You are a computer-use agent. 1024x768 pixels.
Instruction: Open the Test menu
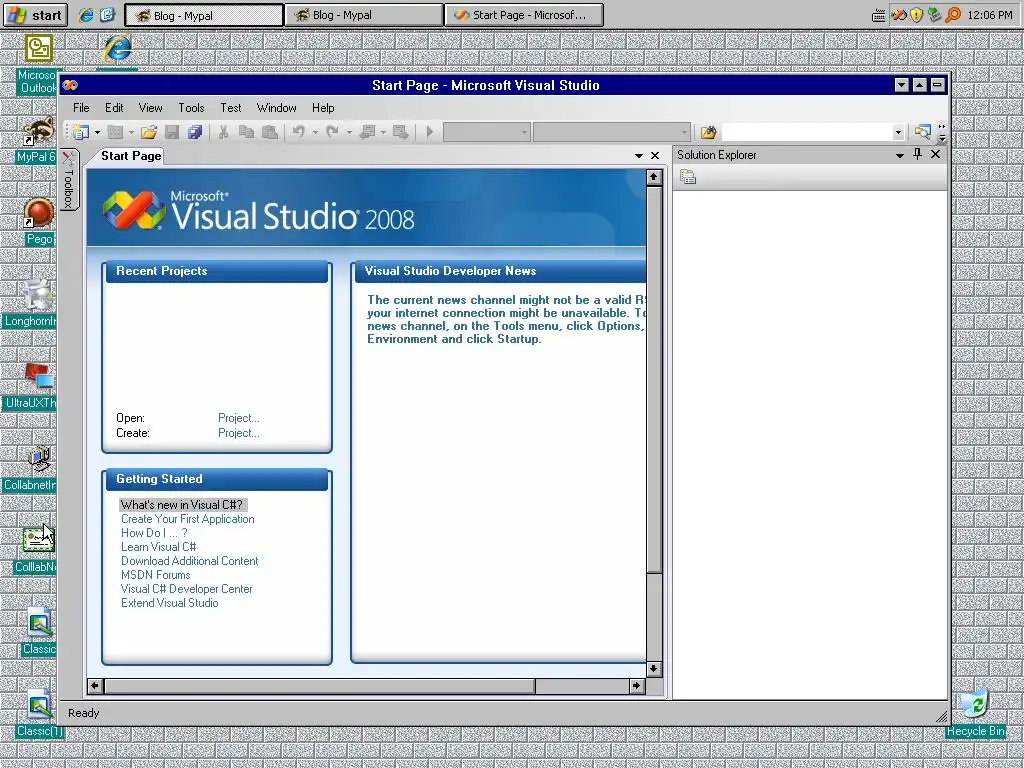[231, 108]
